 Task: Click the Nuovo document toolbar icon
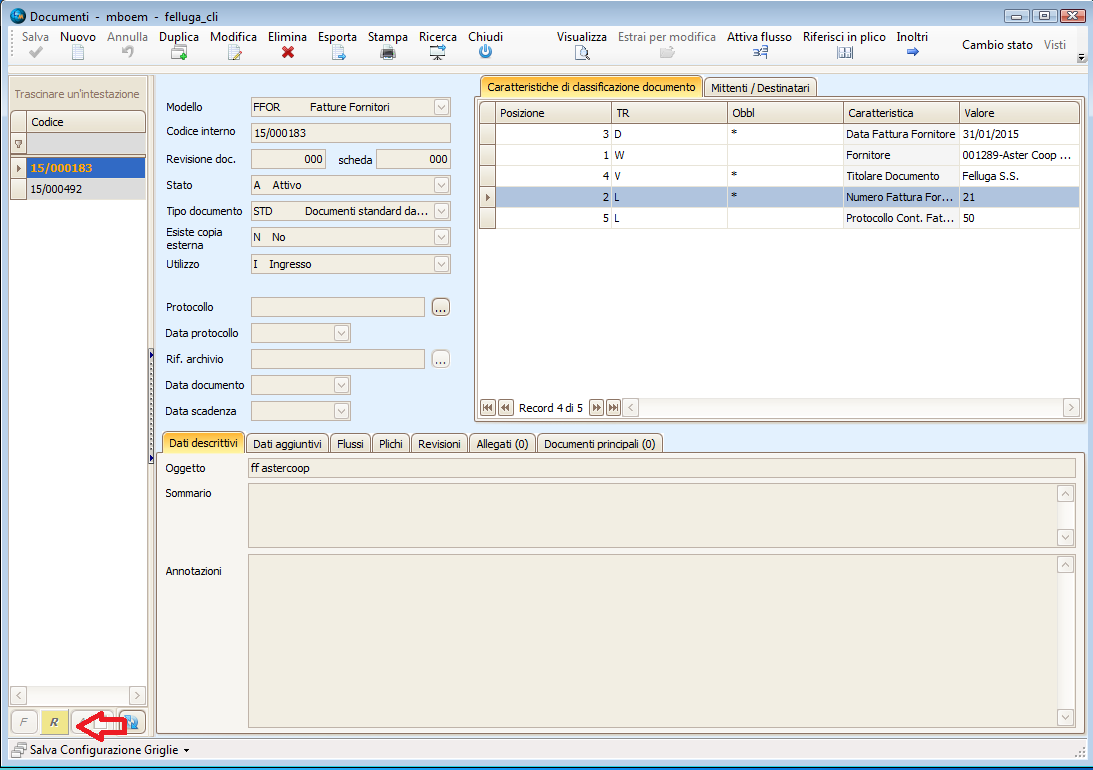78,52
